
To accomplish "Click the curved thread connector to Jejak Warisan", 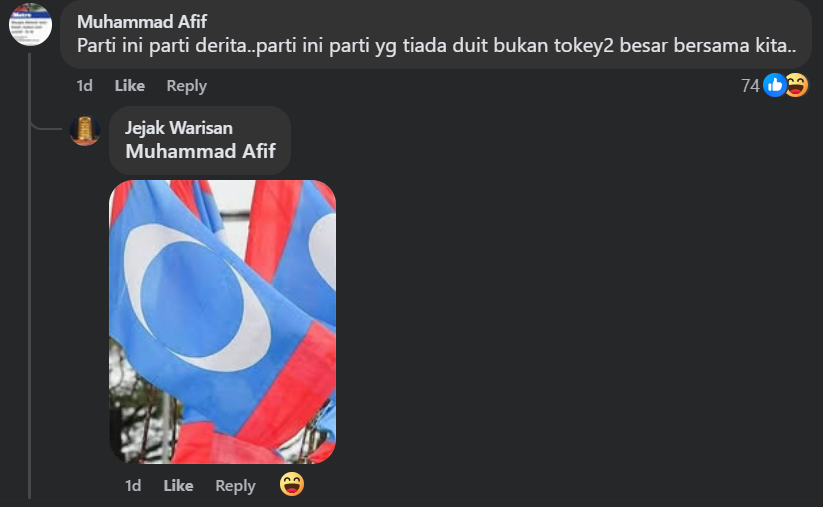I will 46,125.
